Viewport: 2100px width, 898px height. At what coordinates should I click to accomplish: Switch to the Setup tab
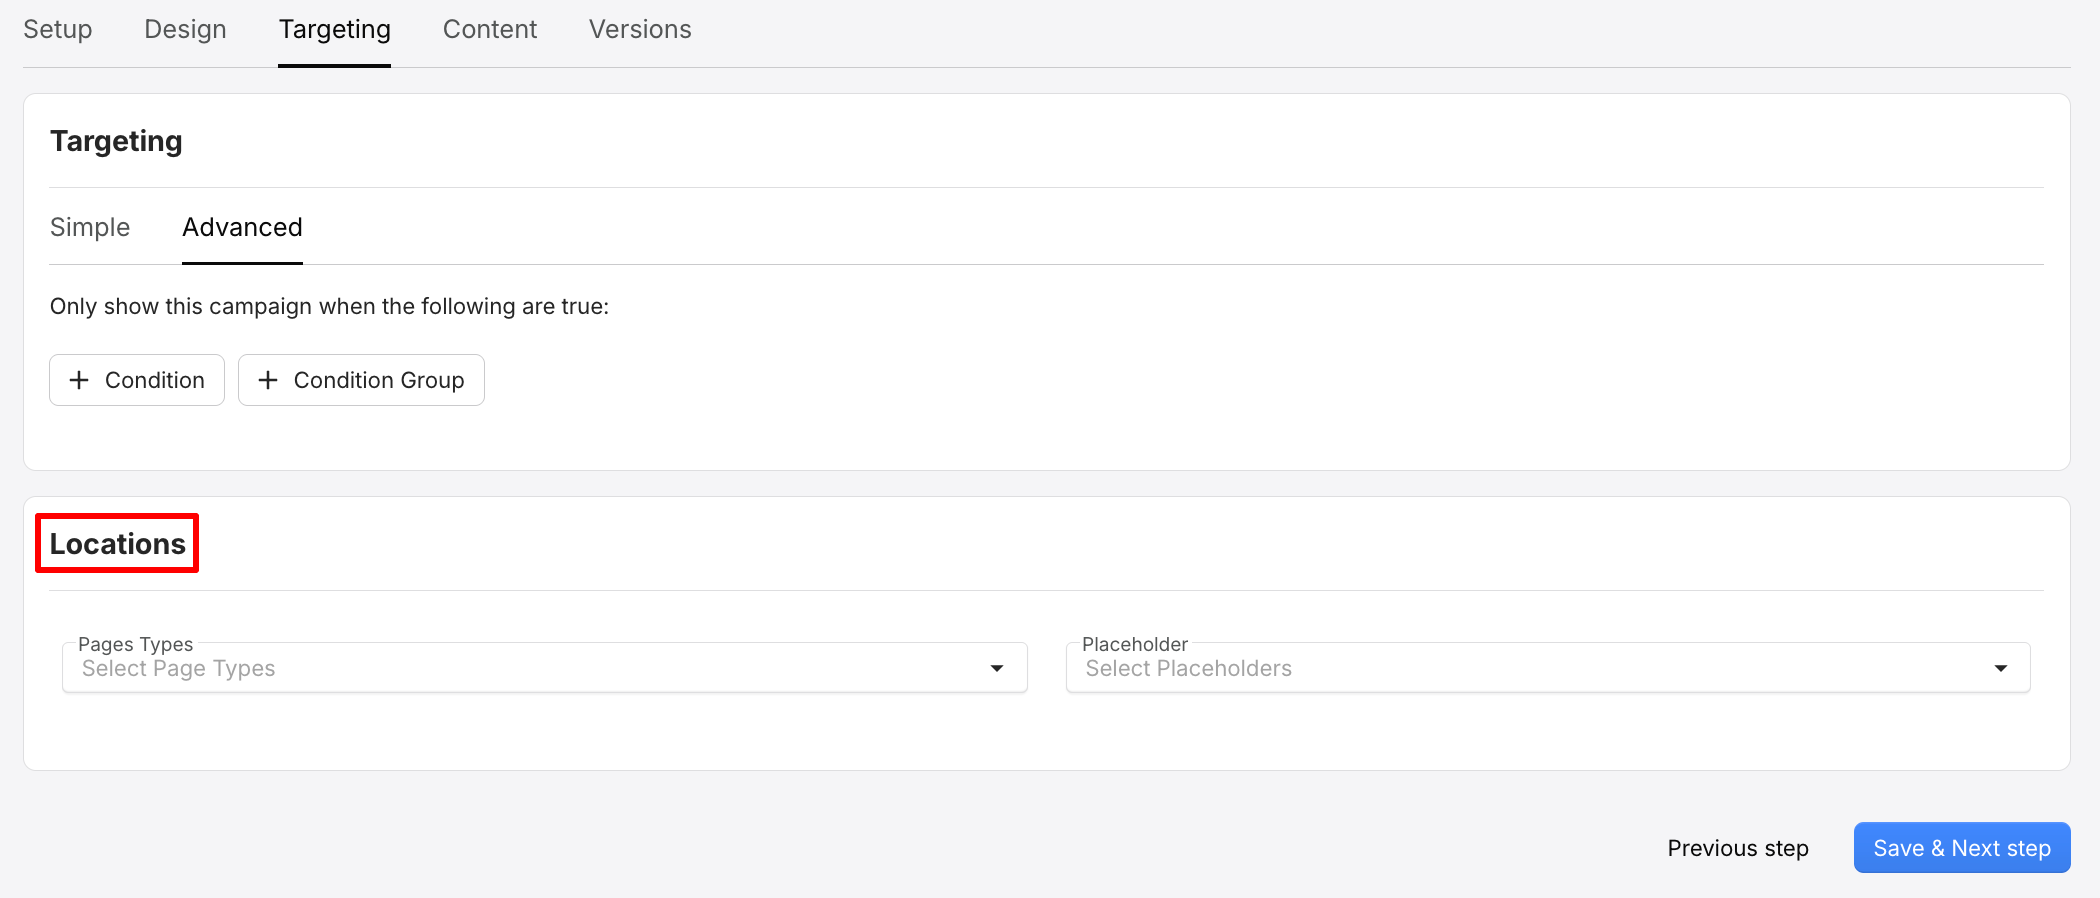[57, 29]
